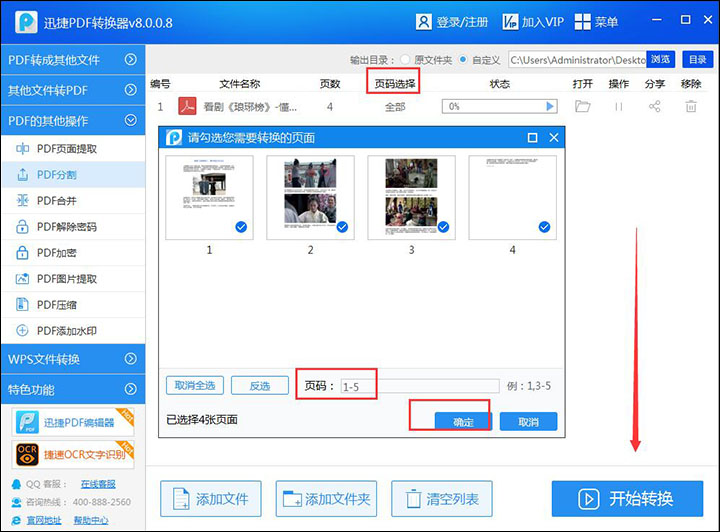This screenshot has height=532, width=720.
Task: Pause conversion via the 操作 pause icon
Action: [x=619, y=106]
